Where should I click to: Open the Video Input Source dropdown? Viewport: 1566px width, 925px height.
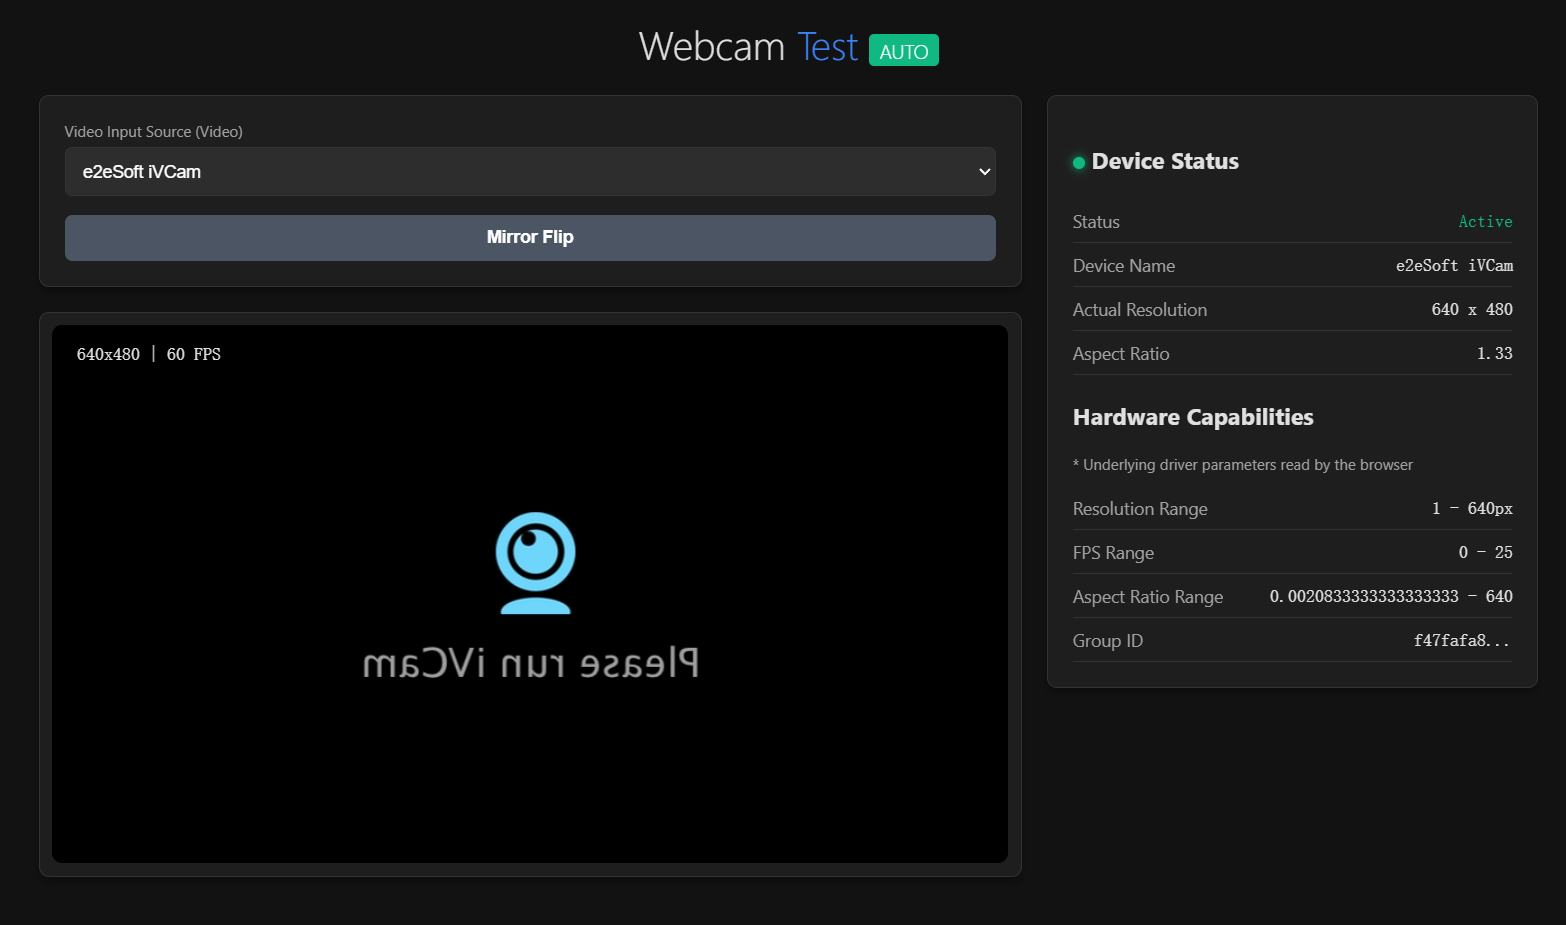pyautogui.click(x=530, y=171)
